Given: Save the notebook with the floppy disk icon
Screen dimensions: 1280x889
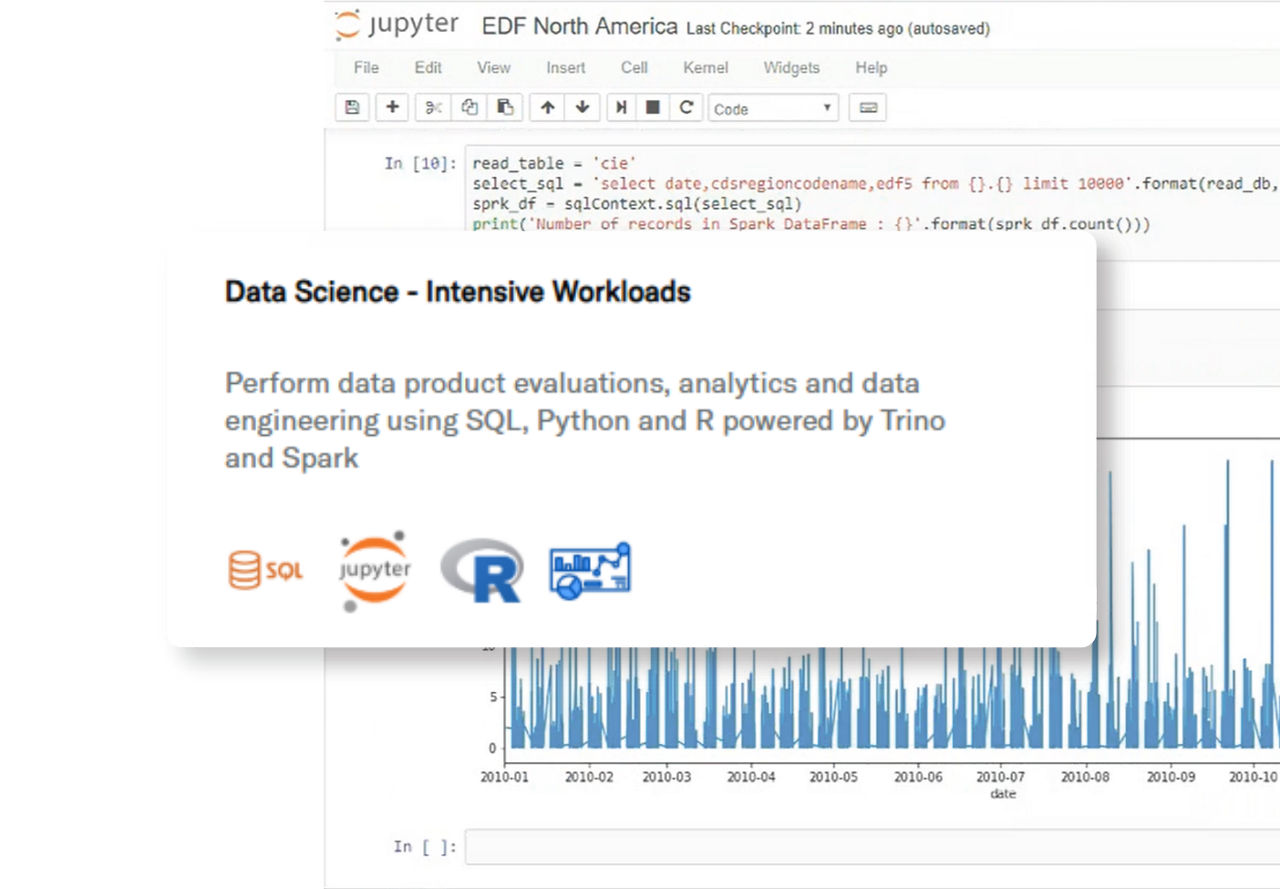Looking at the screenshot, I should click(352, 108).
